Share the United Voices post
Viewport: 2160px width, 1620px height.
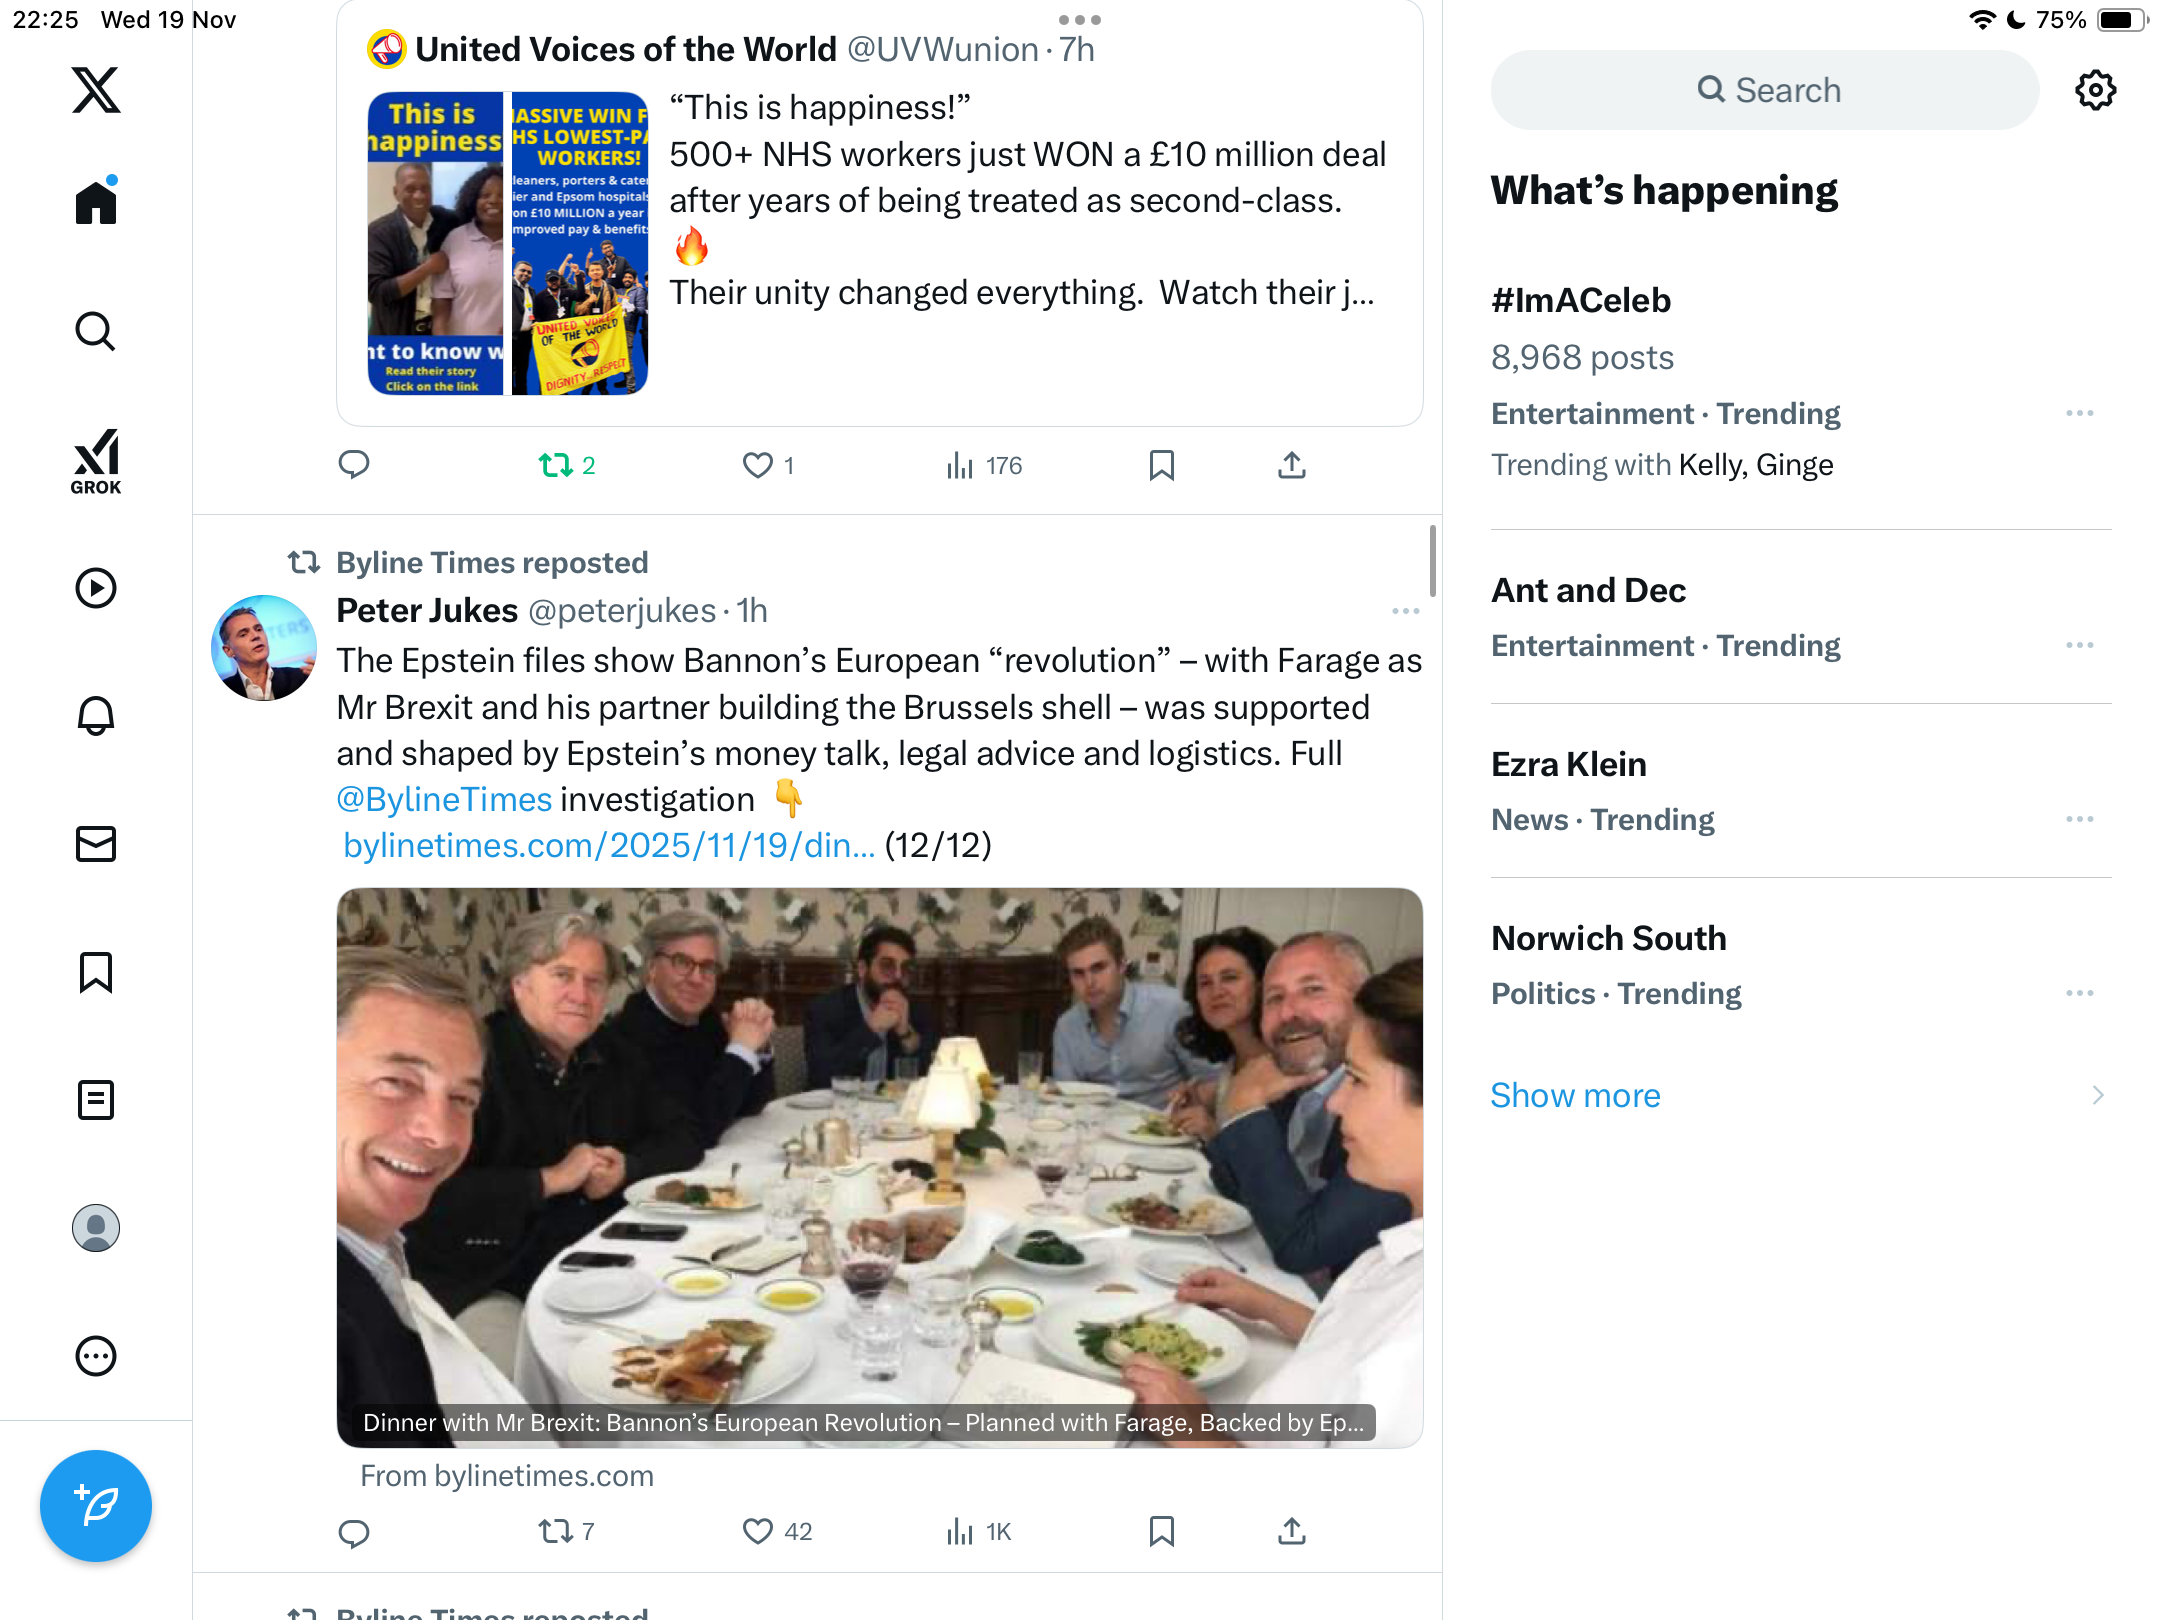point(1291,465)
